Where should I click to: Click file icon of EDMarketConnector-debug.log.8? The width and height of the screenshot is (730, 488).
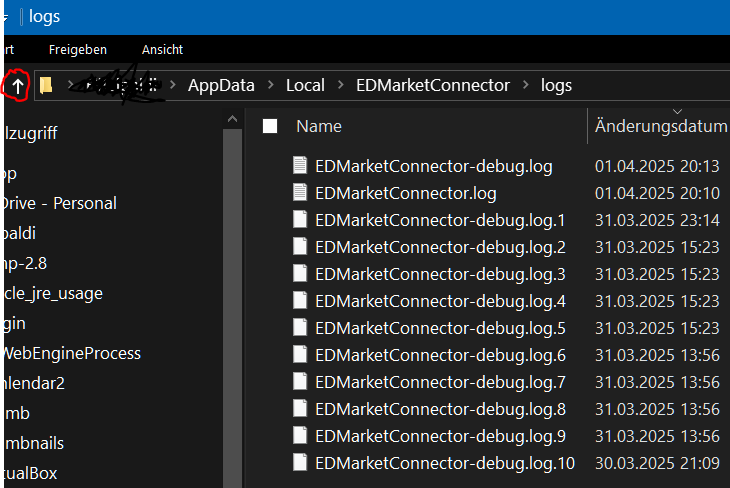(300, 408)
